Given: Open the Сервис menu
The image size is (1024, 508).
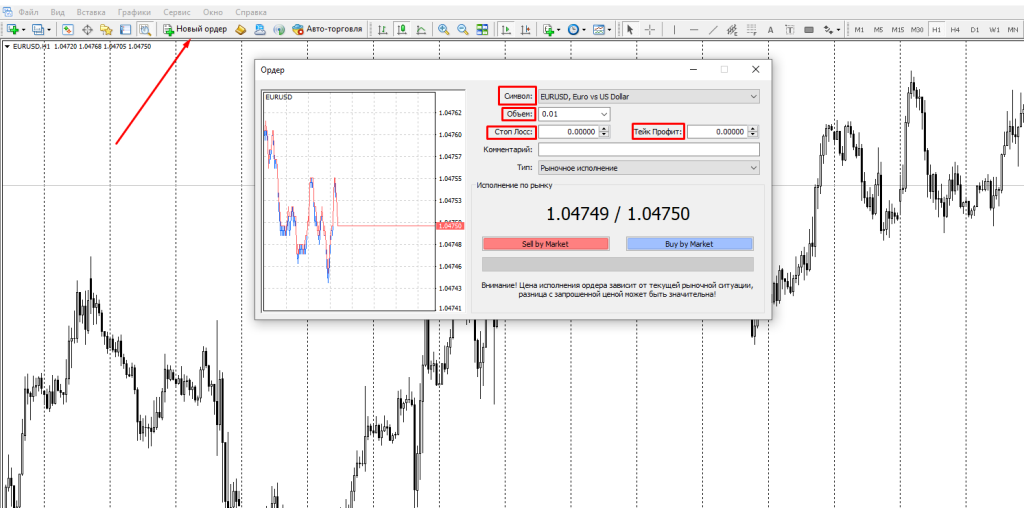Looking at the screenshot, I should (176, 11).
